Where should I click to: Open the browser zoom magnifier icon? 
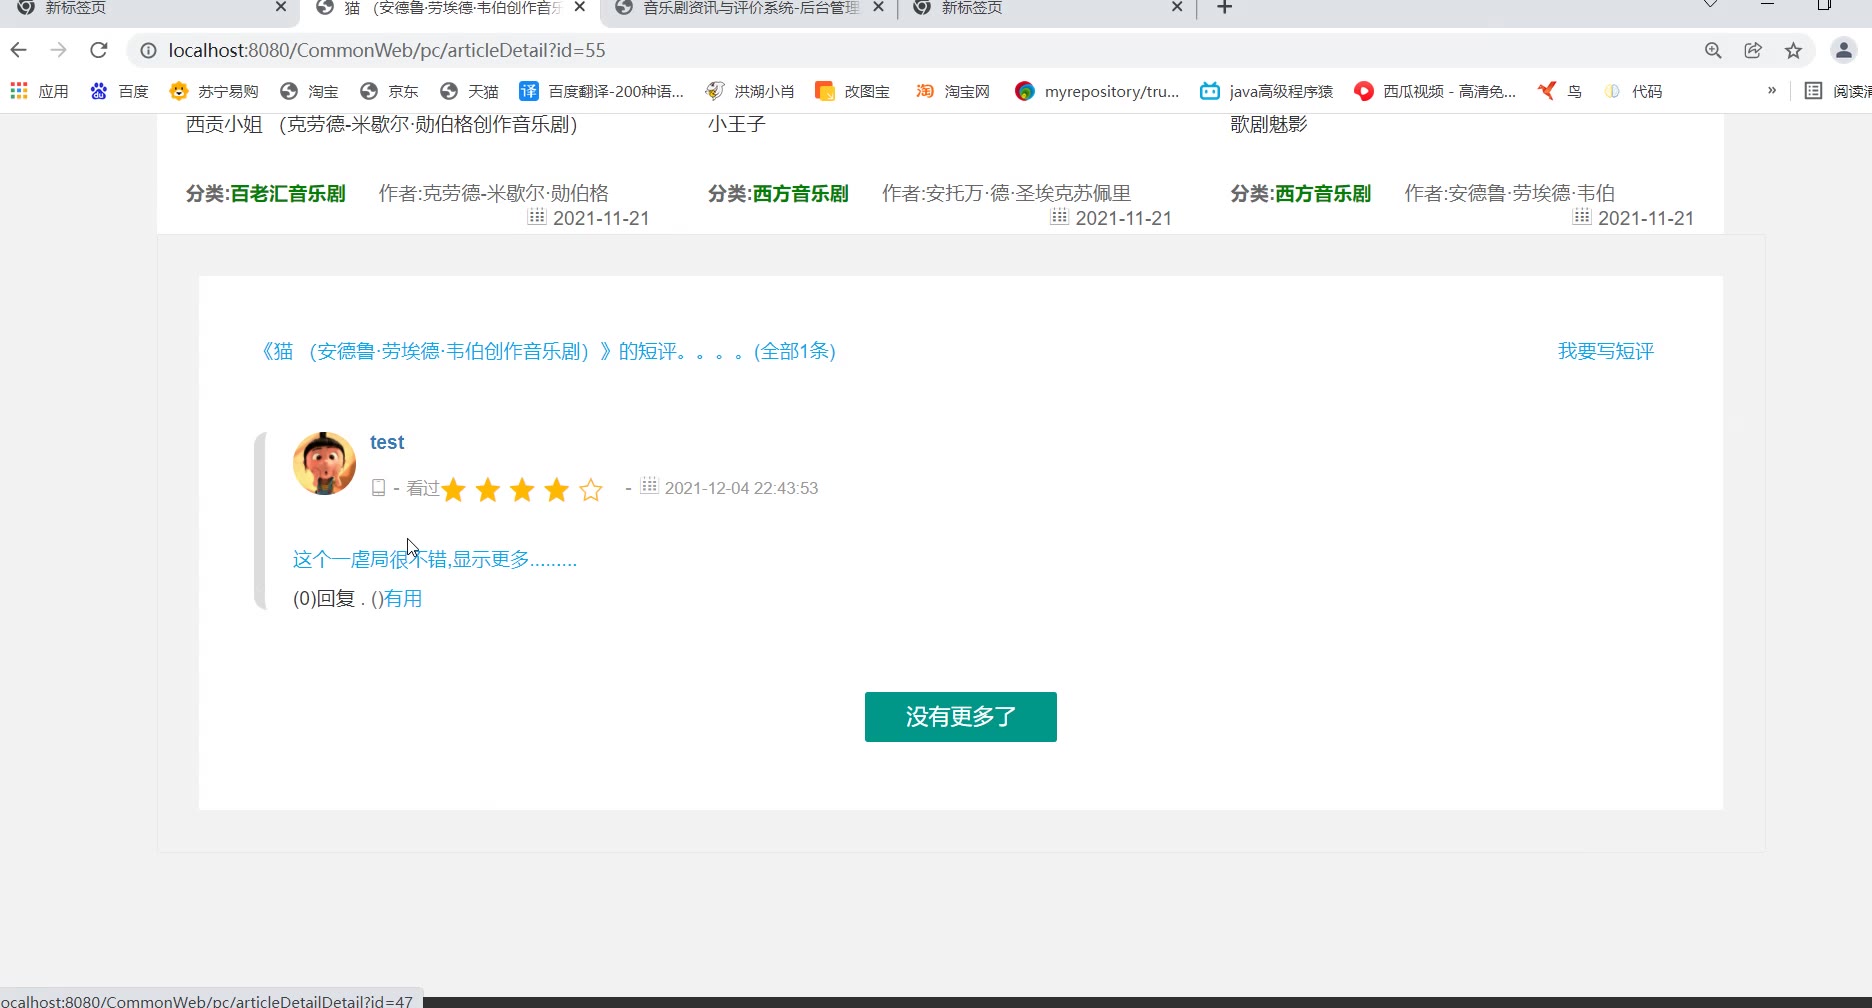(1713, 50)
